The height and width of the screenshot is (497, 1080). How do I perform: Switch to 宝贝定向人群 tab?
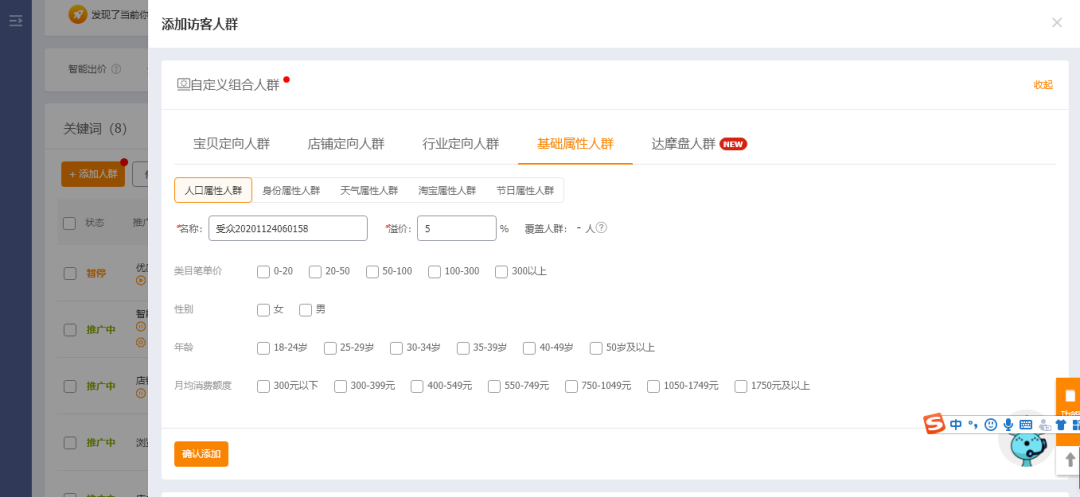[x=231, y=144]
